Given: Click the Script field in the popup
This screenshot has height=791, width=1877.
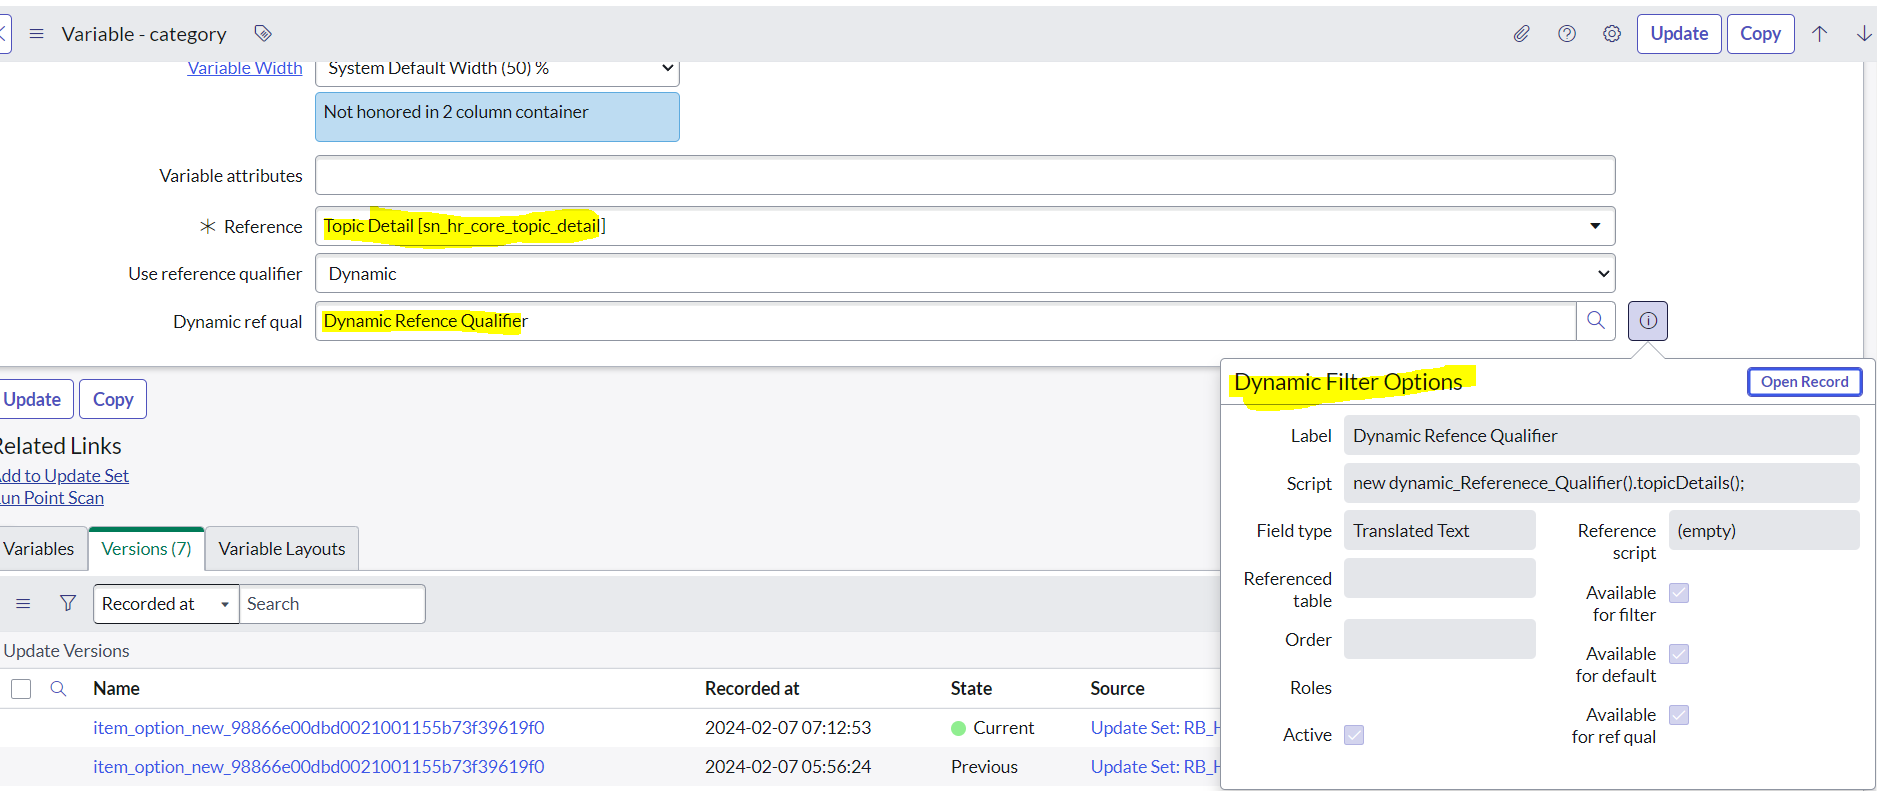Looking at the screenshot, I should tap(1601, 483).
